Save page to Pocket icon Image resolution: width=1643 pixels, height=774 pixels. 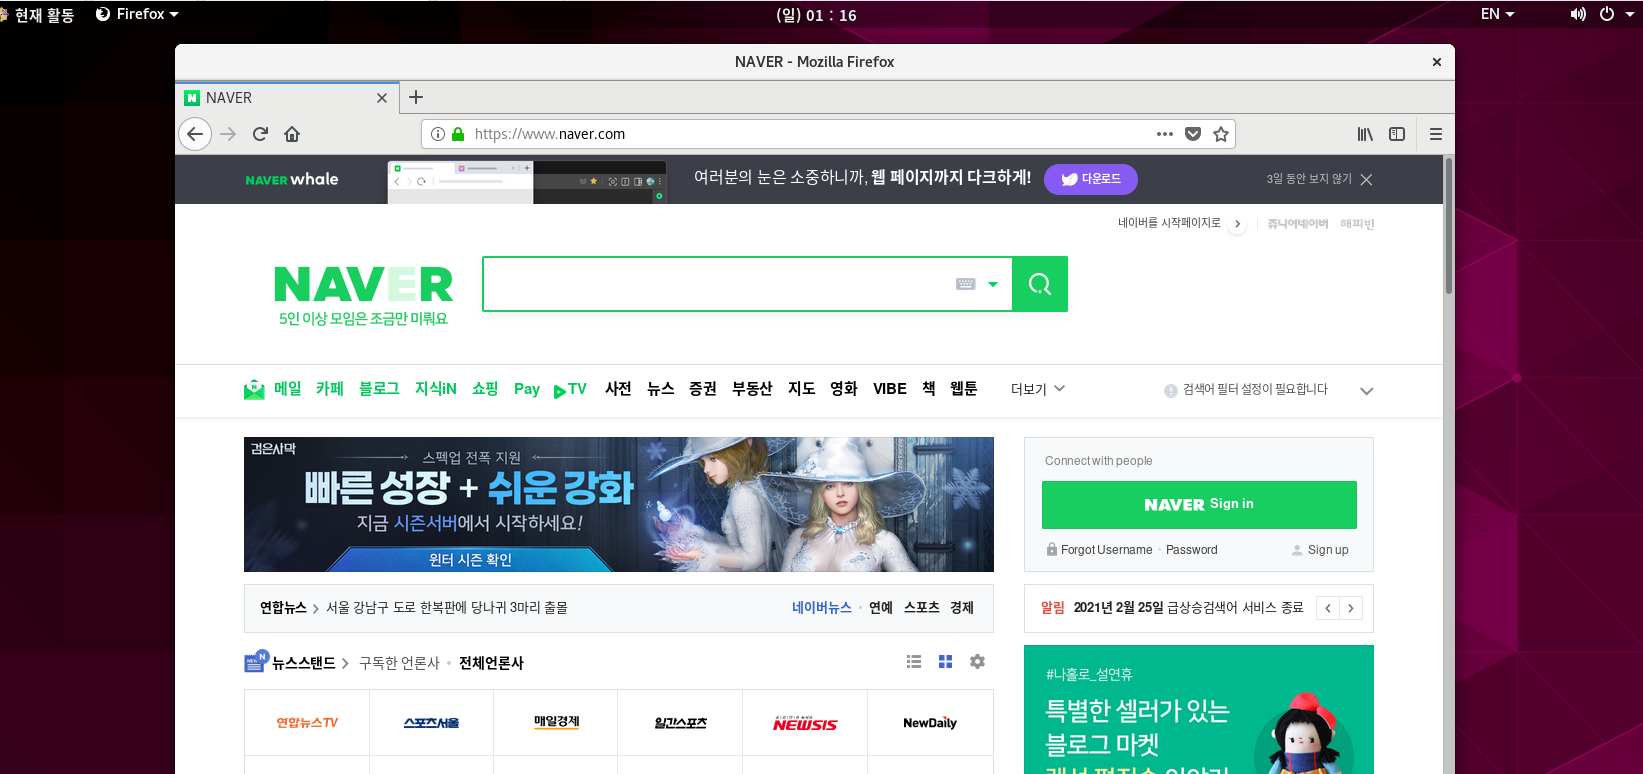pos(1193,134)
